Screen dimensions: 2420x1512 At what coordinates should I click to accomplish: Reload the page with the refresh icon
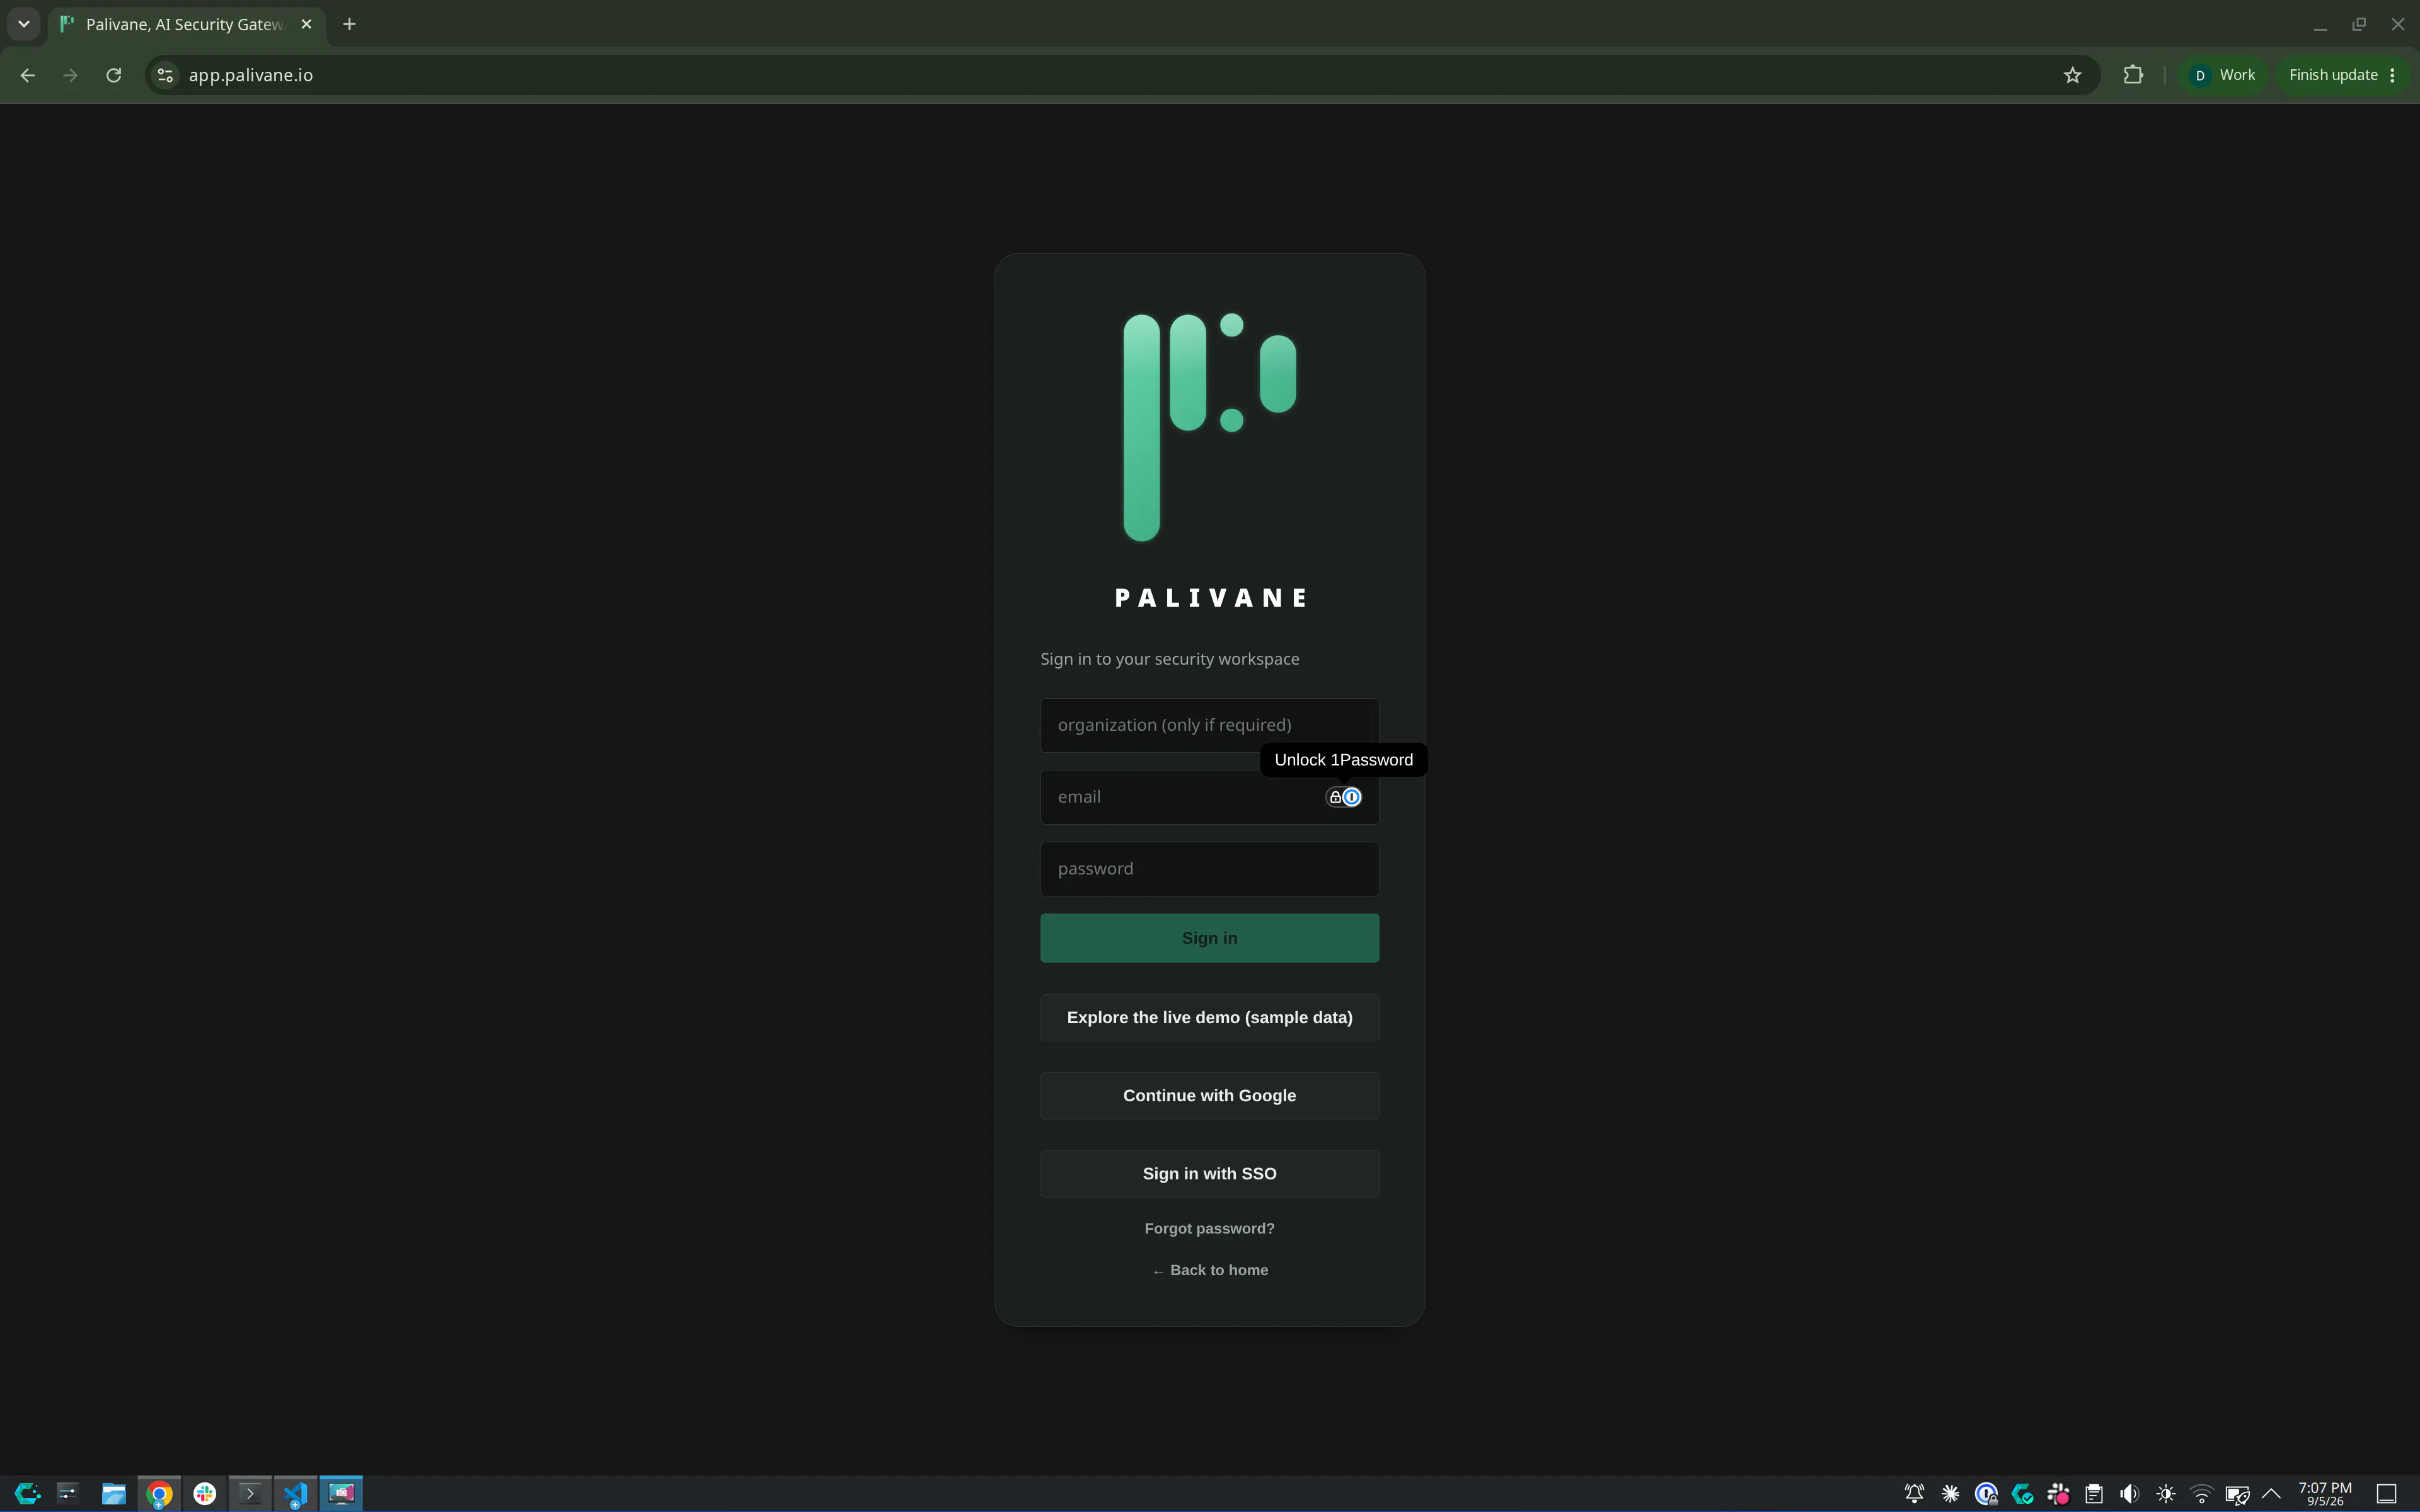click(114, 75)
